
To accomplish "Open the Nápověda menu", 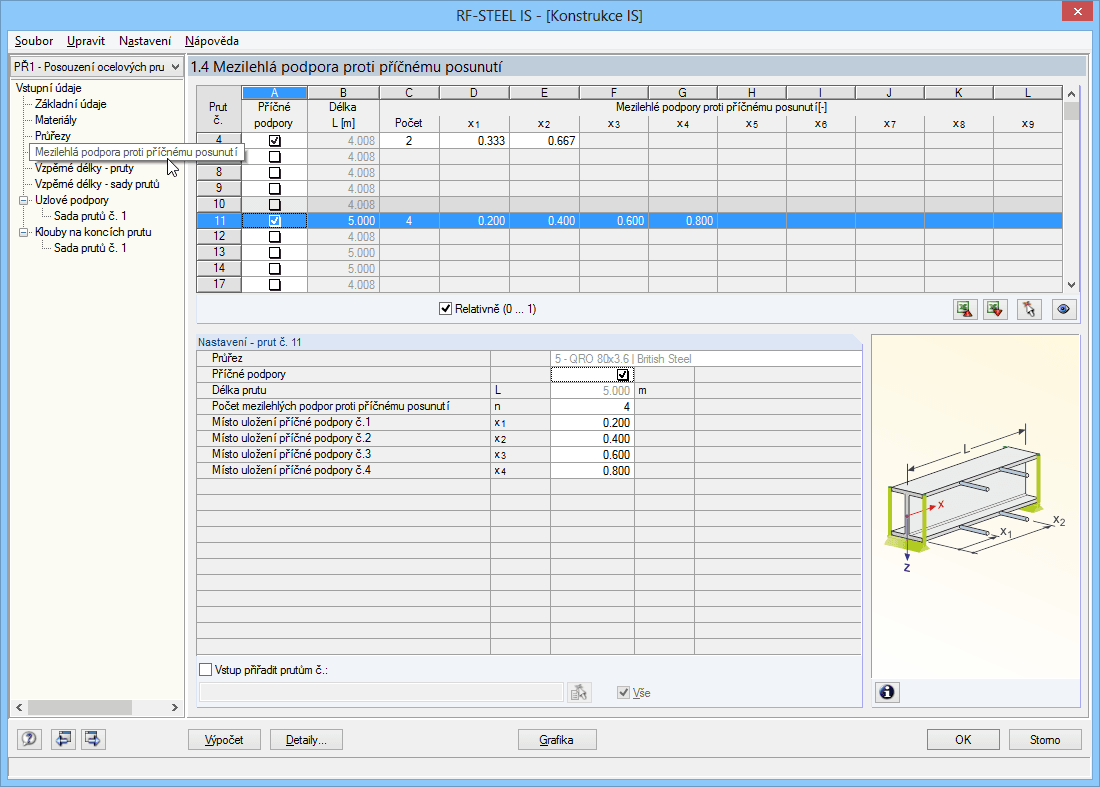I will pyautogui.click(x=212, y=41).
